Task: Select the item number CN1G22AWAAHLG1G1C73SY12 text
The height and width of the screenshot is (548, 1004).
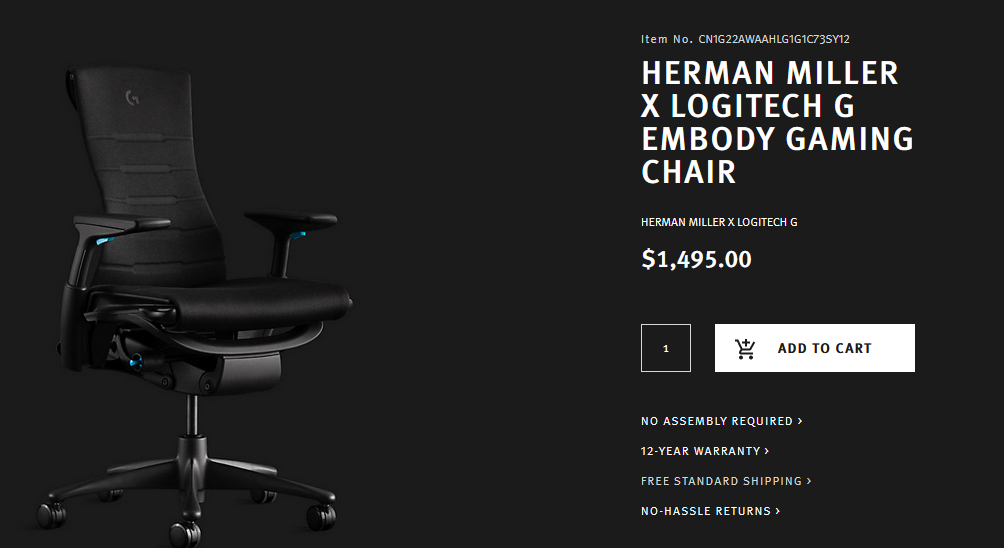Action: pos(773,39)
